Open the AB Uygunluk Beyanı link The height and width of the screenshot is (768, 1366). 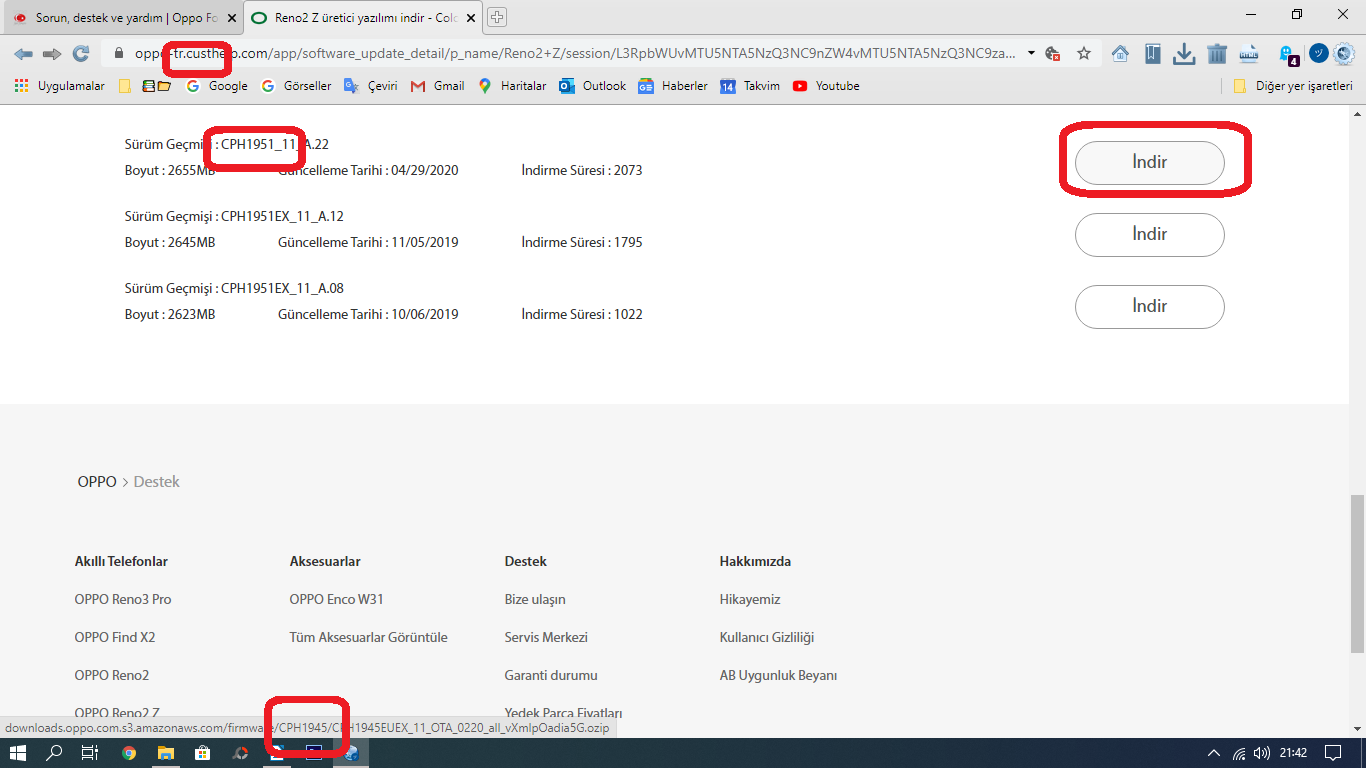778,675
